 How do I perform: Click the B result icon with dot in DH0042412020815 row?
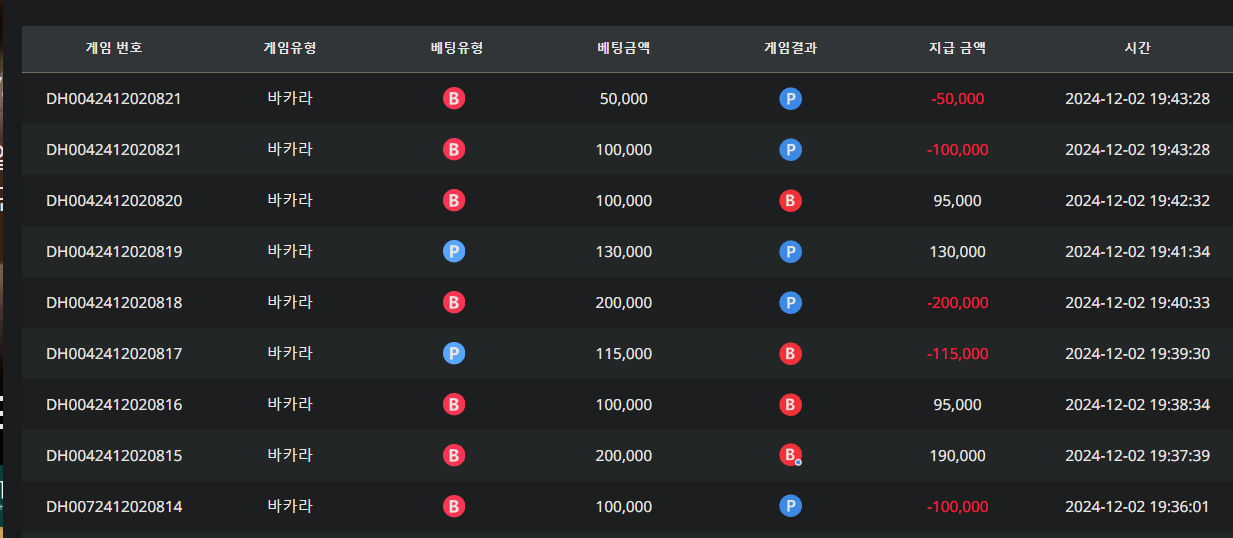coord(790,455)
